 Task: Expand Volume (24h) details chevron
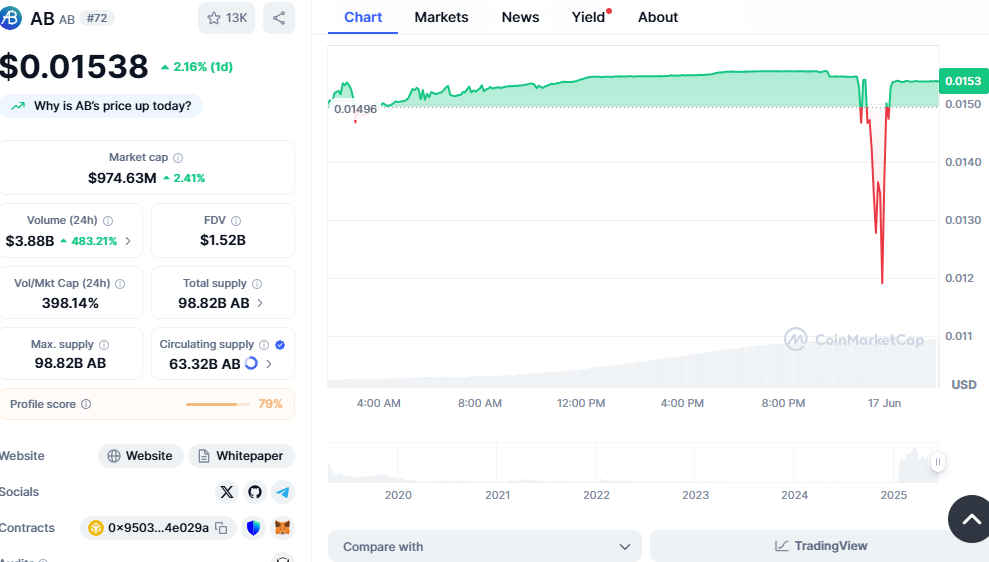point(128,241)
